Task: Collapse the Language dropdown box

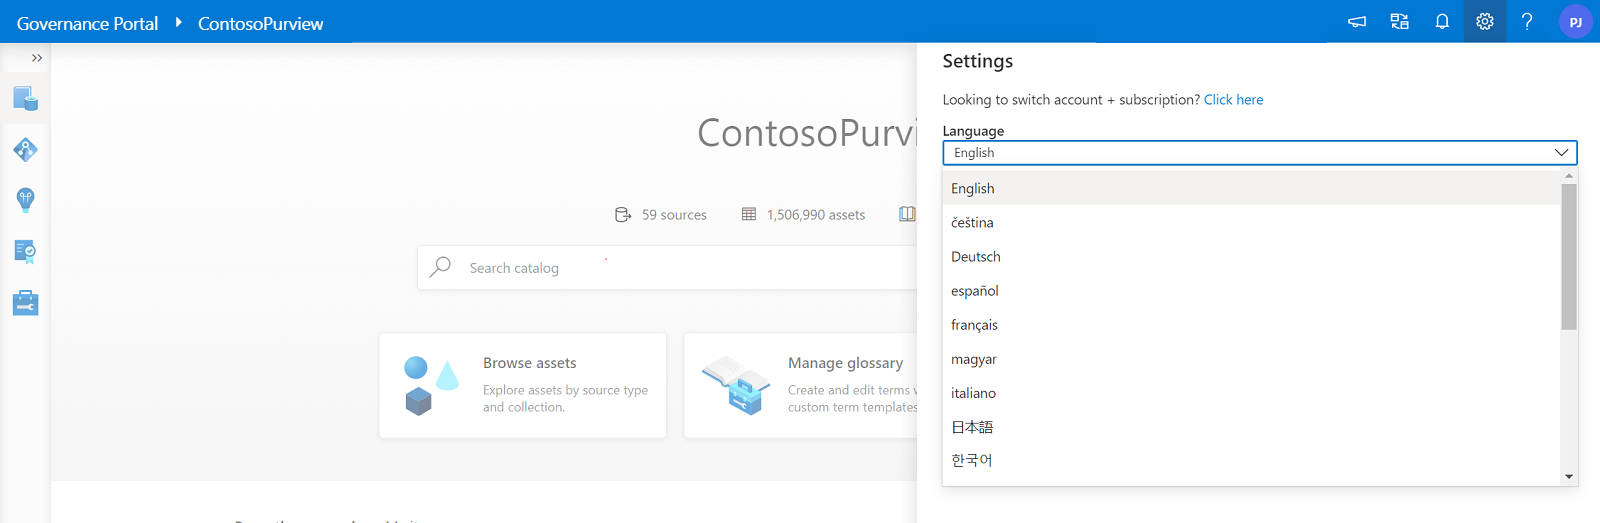Action: click(x=1260, y=152)
